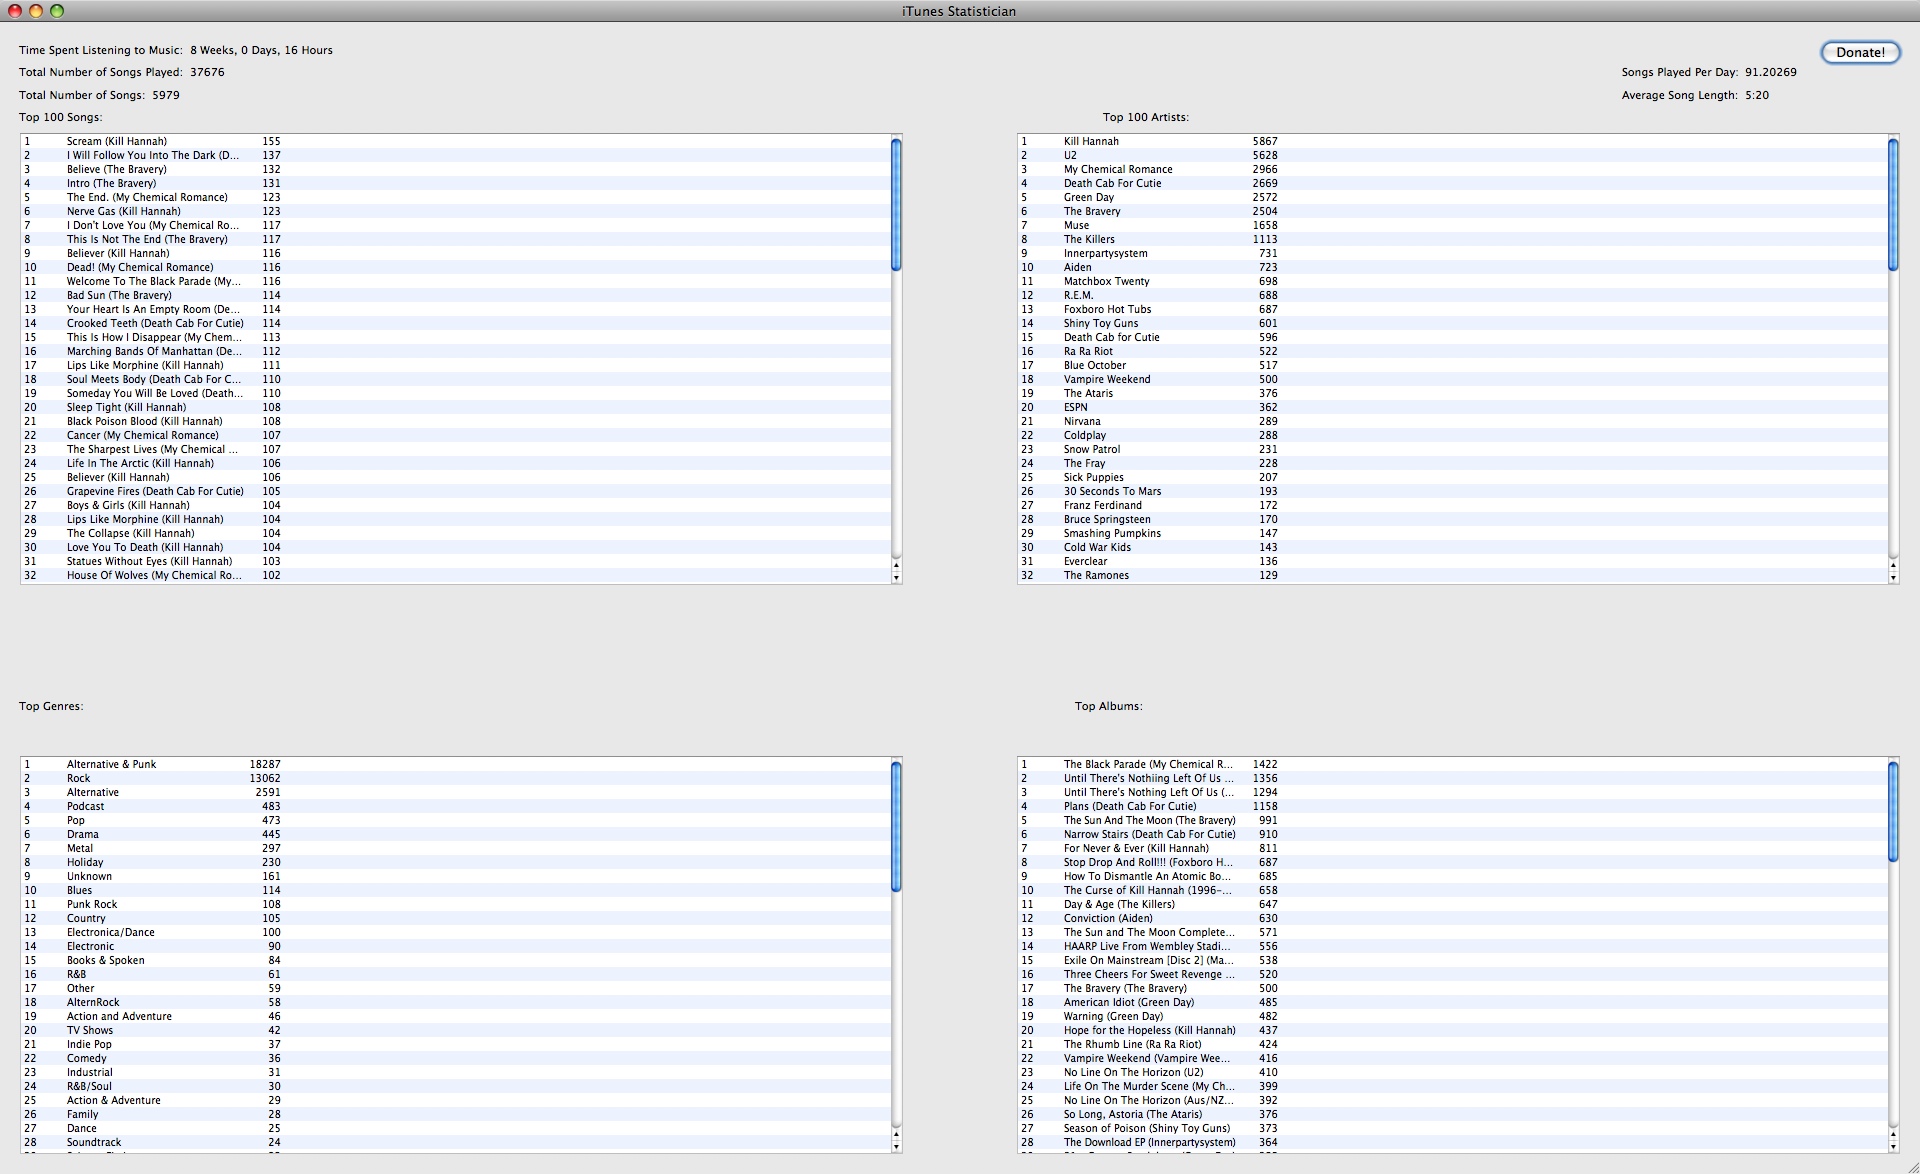The image size is (1920, 1174).
Task: Select genre row TV Shows
Action: [x=455, y=1030]
